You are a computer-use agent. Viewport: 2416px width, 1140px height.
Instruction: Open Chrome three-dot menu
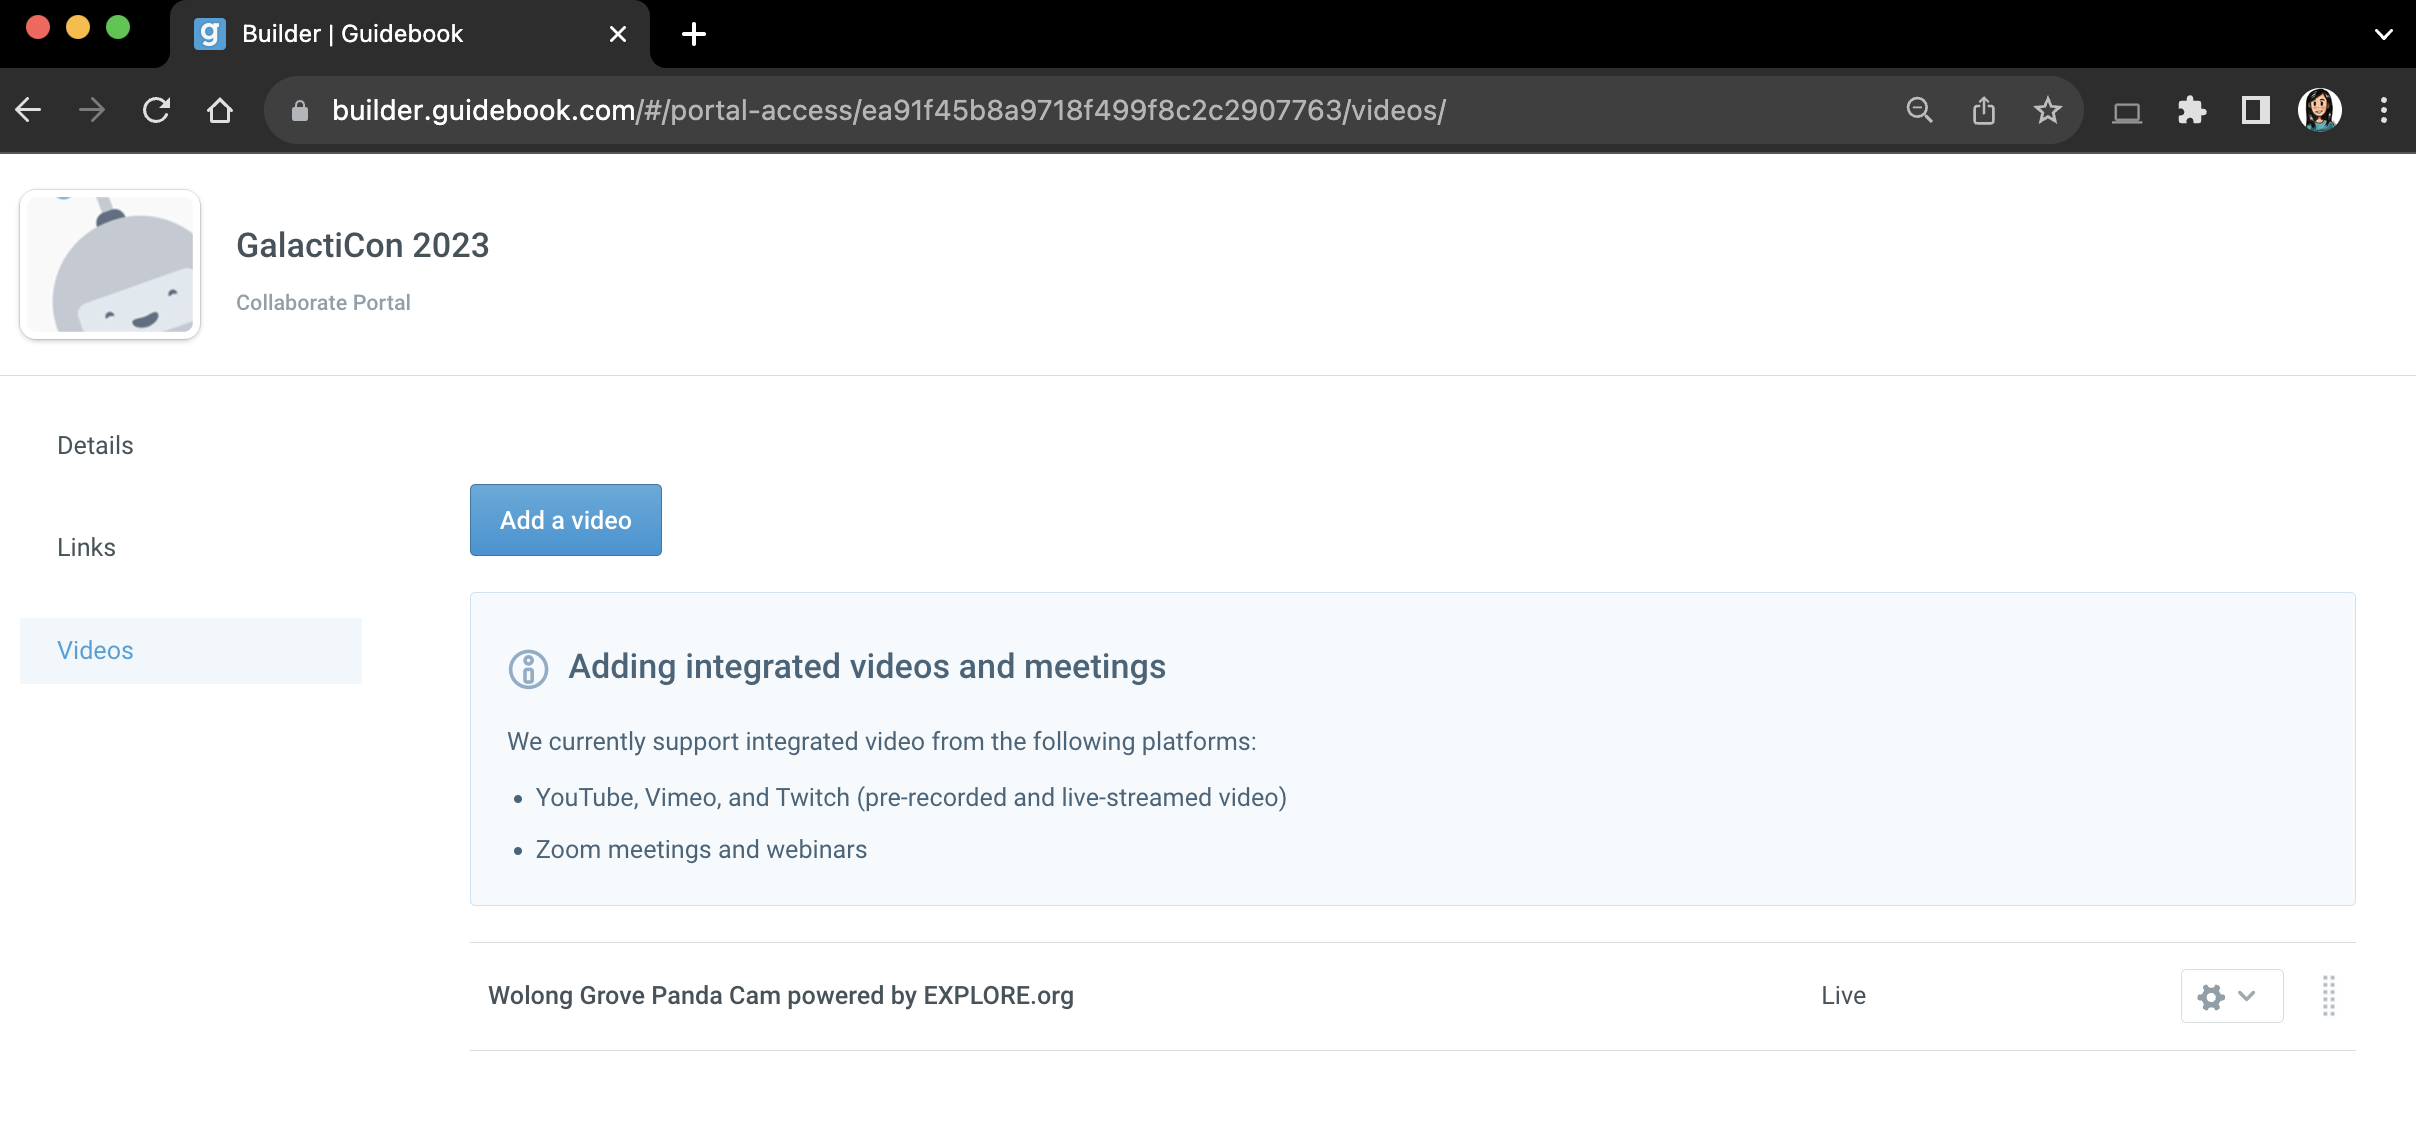tap(2384, 110)
